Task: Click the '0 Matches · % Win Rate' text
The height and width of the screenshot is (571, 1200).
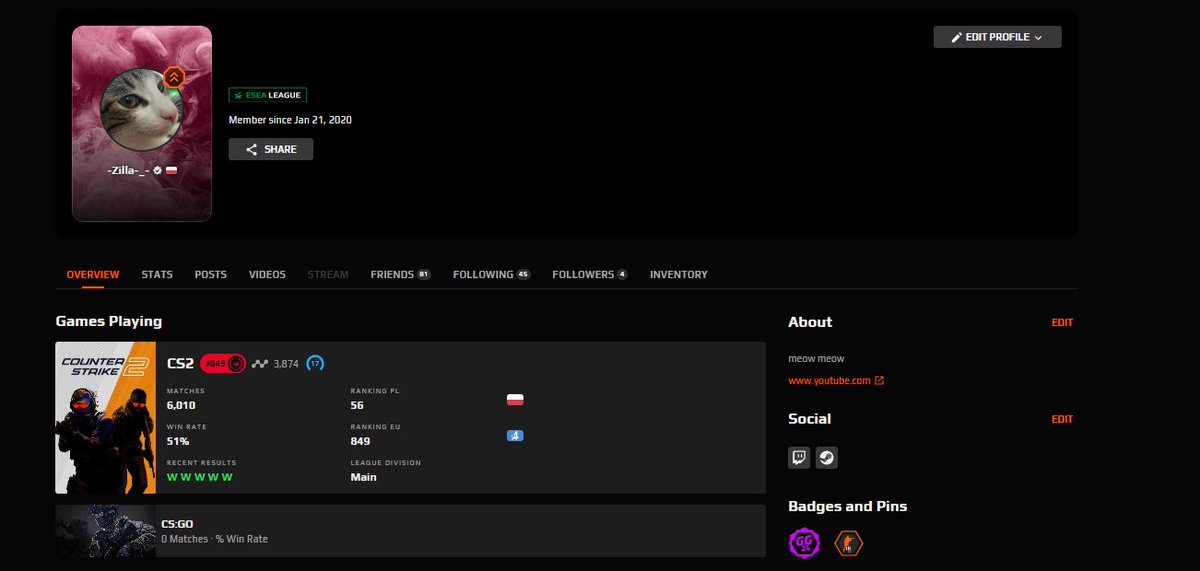Action: pos(214,539)
